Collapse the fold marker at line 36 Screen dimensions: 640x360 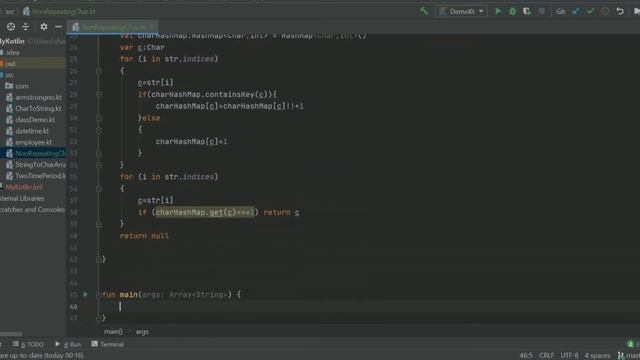pos(99,189)
